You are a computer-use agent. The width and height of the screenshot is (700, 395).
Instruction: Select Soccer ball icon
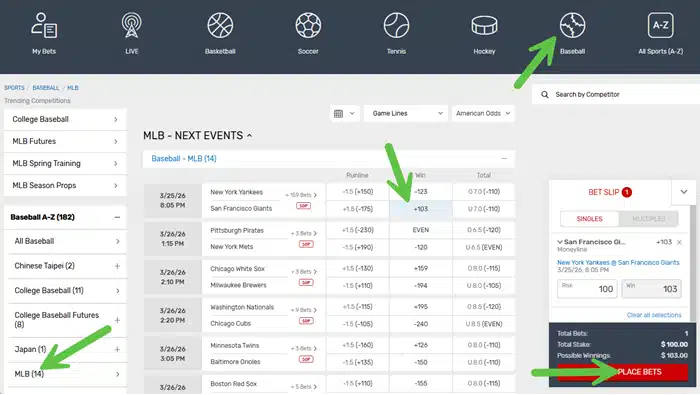(308, 25)
